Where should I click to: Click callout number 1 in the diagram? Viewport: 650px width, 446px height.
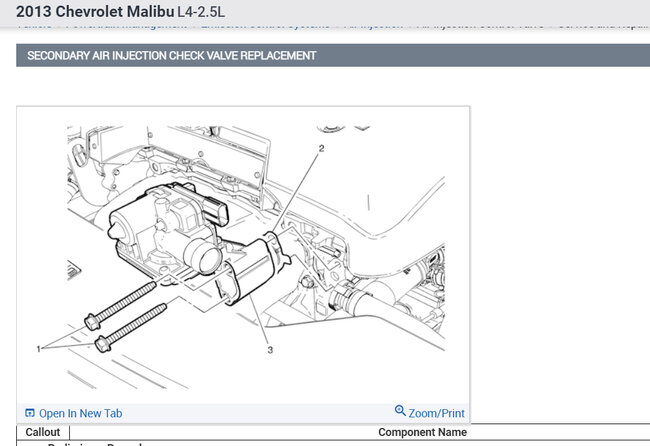[x=39, y=349]
